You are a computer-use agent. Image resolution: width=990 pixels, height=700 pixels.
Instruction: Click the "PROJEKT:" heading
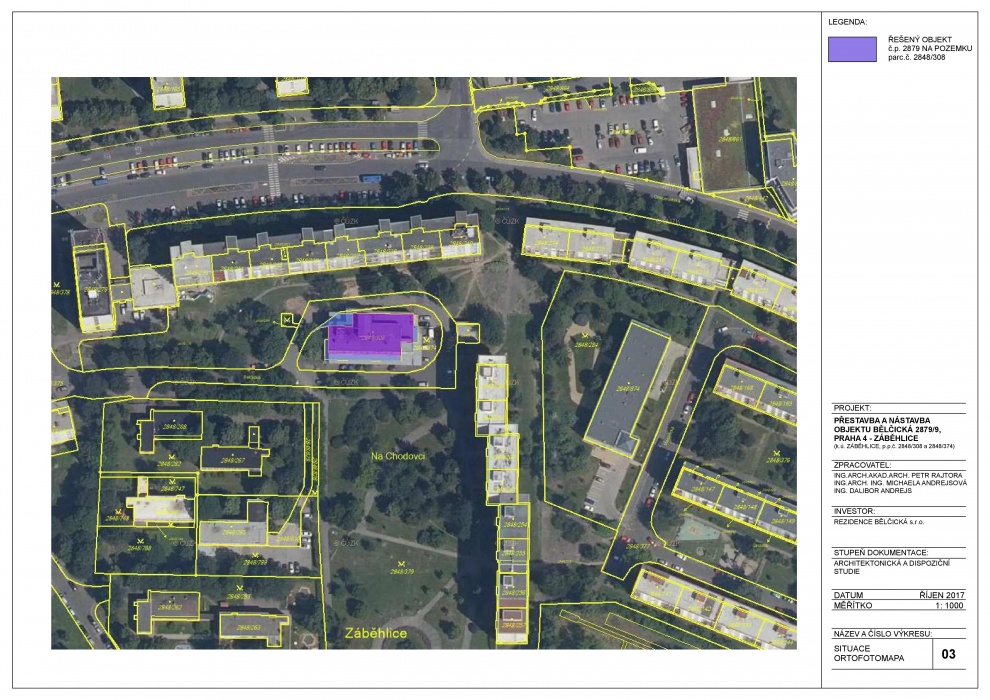(852, 408)
